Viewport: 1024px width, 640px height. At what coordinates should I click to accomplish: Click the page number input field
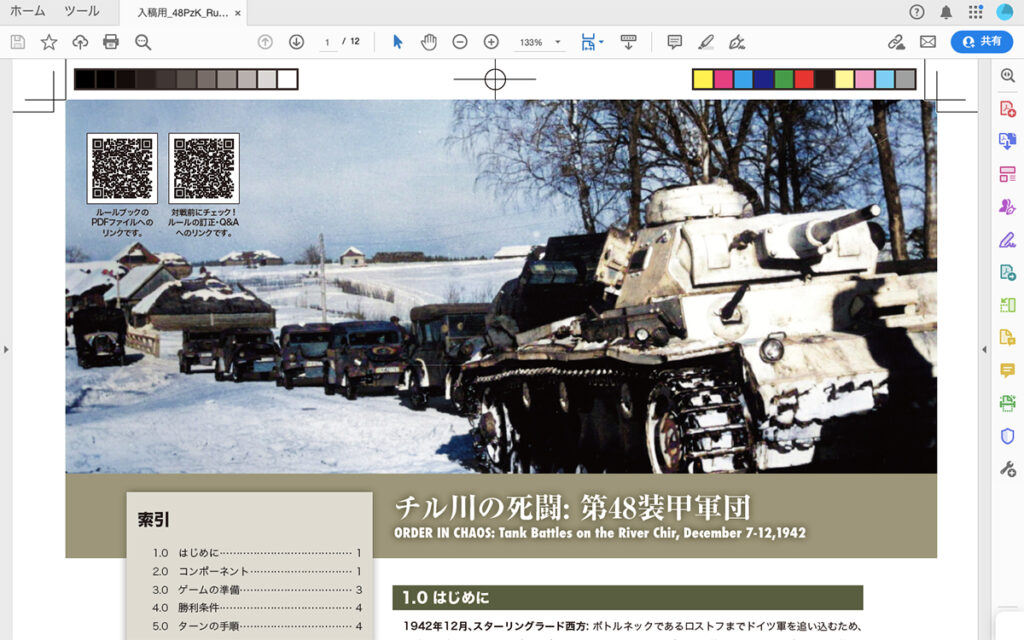click(x=327, y=42)
